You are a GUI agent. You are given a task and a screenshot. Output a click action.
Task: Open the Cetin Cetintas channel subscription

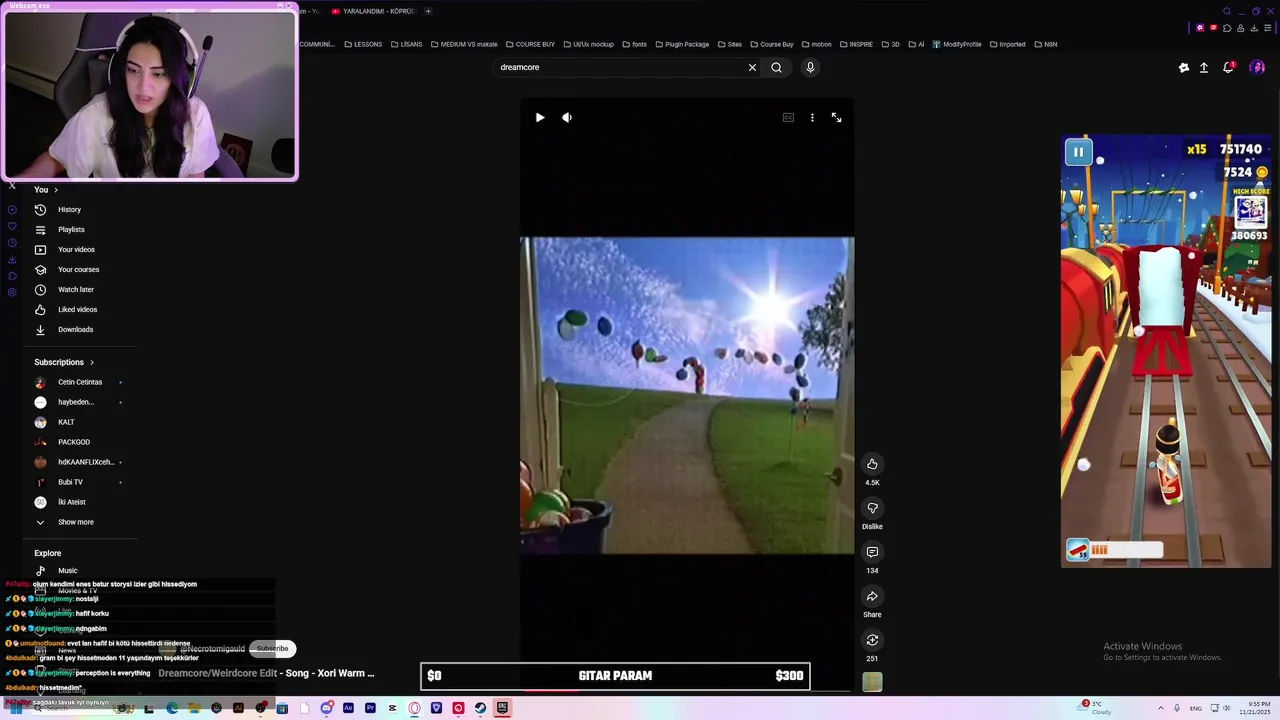point(80,382)
